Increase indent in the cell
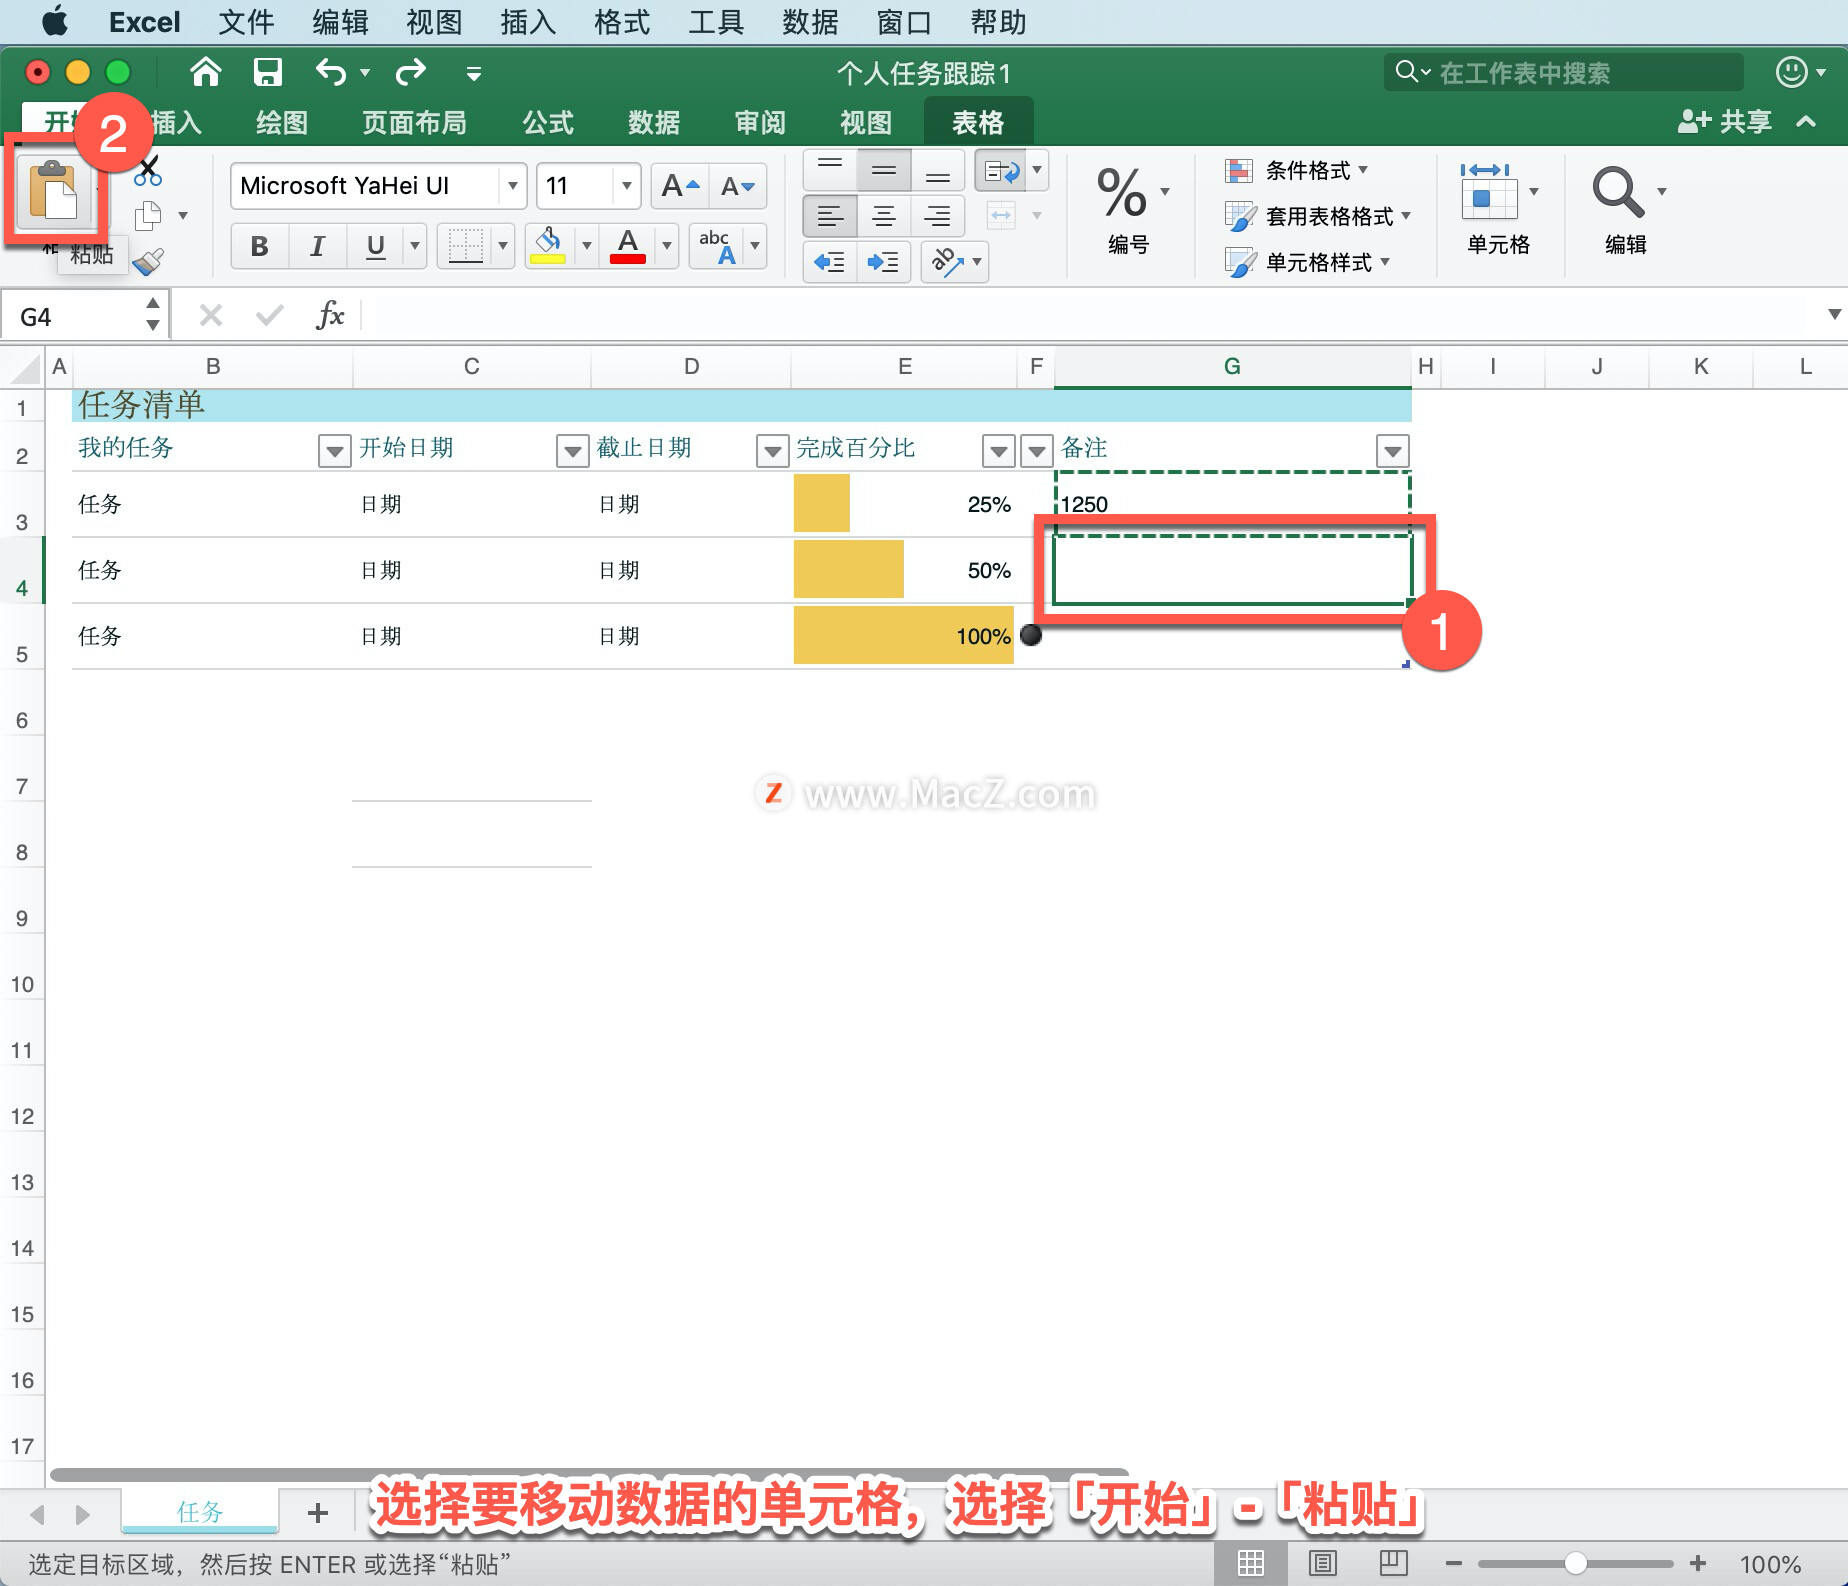 [883, 262]
